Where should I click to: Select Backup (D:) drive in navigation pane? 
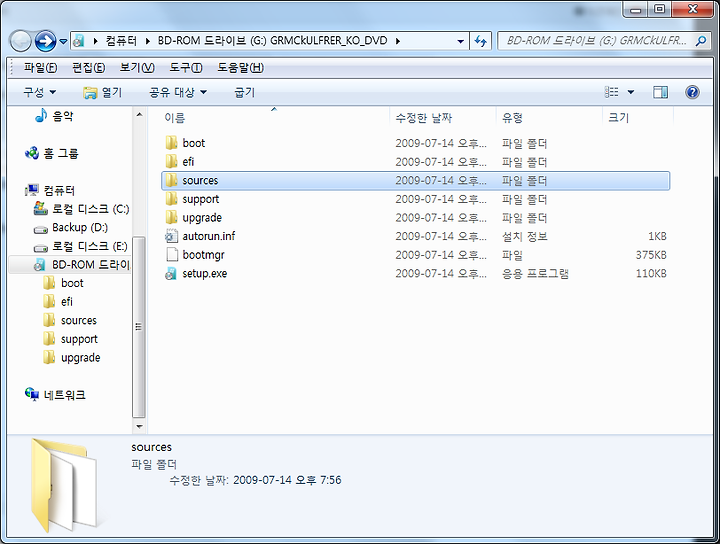pos(71,228)
